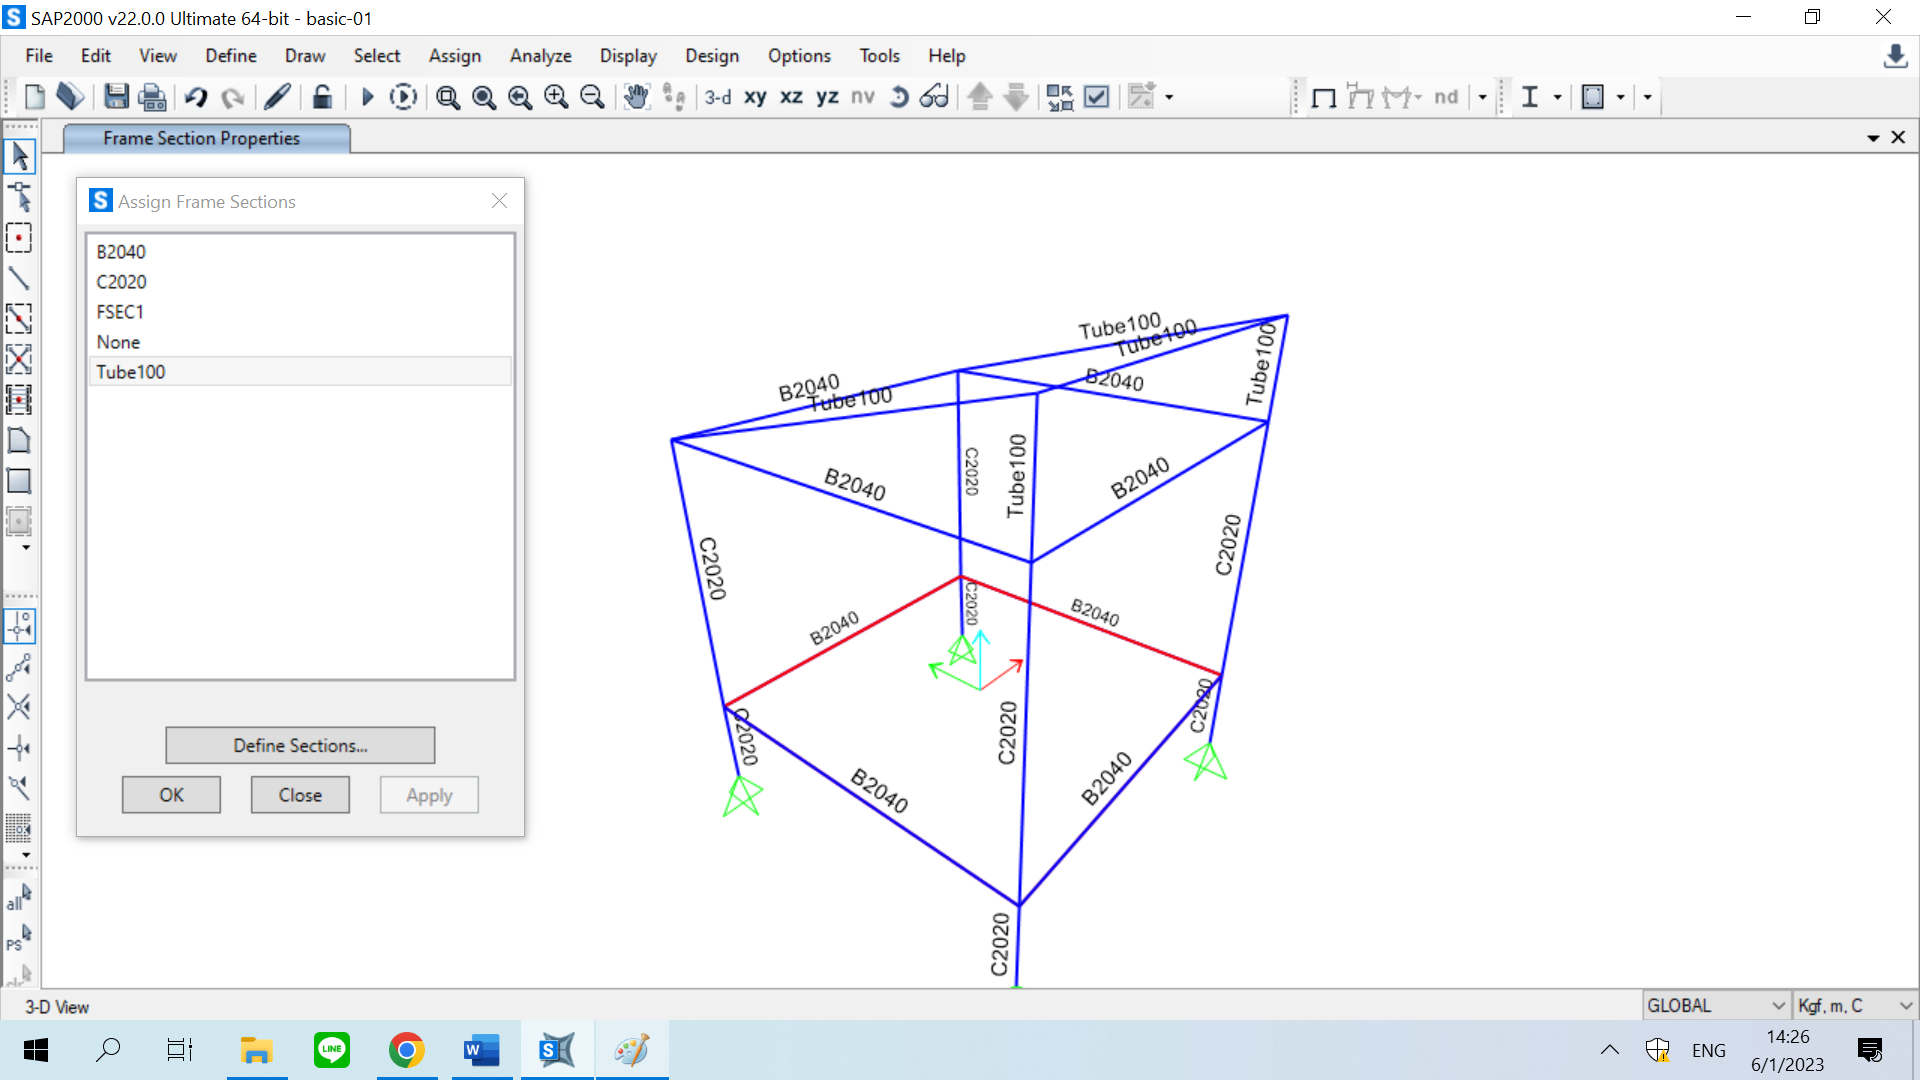Switch to xy plane view
1920x1080 pixels.
tap(755, 97)
